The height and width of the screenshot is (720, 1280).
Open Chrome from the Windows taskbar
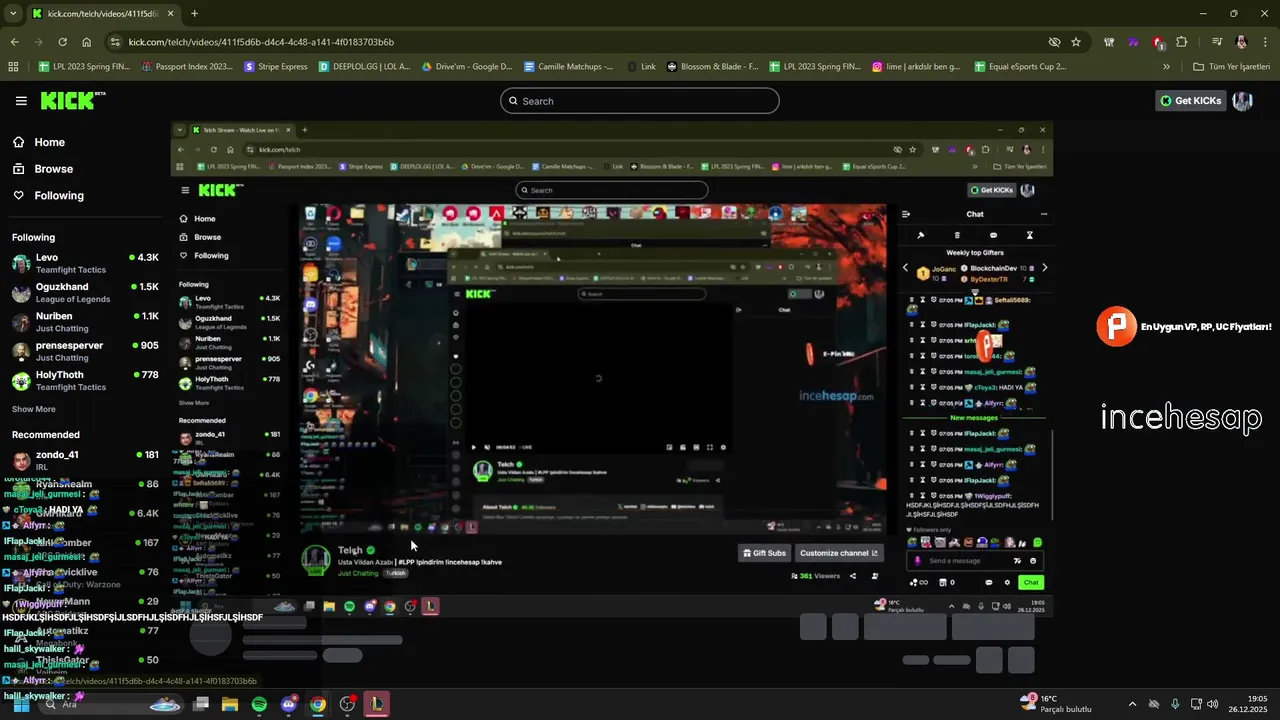tap(318, 704)
